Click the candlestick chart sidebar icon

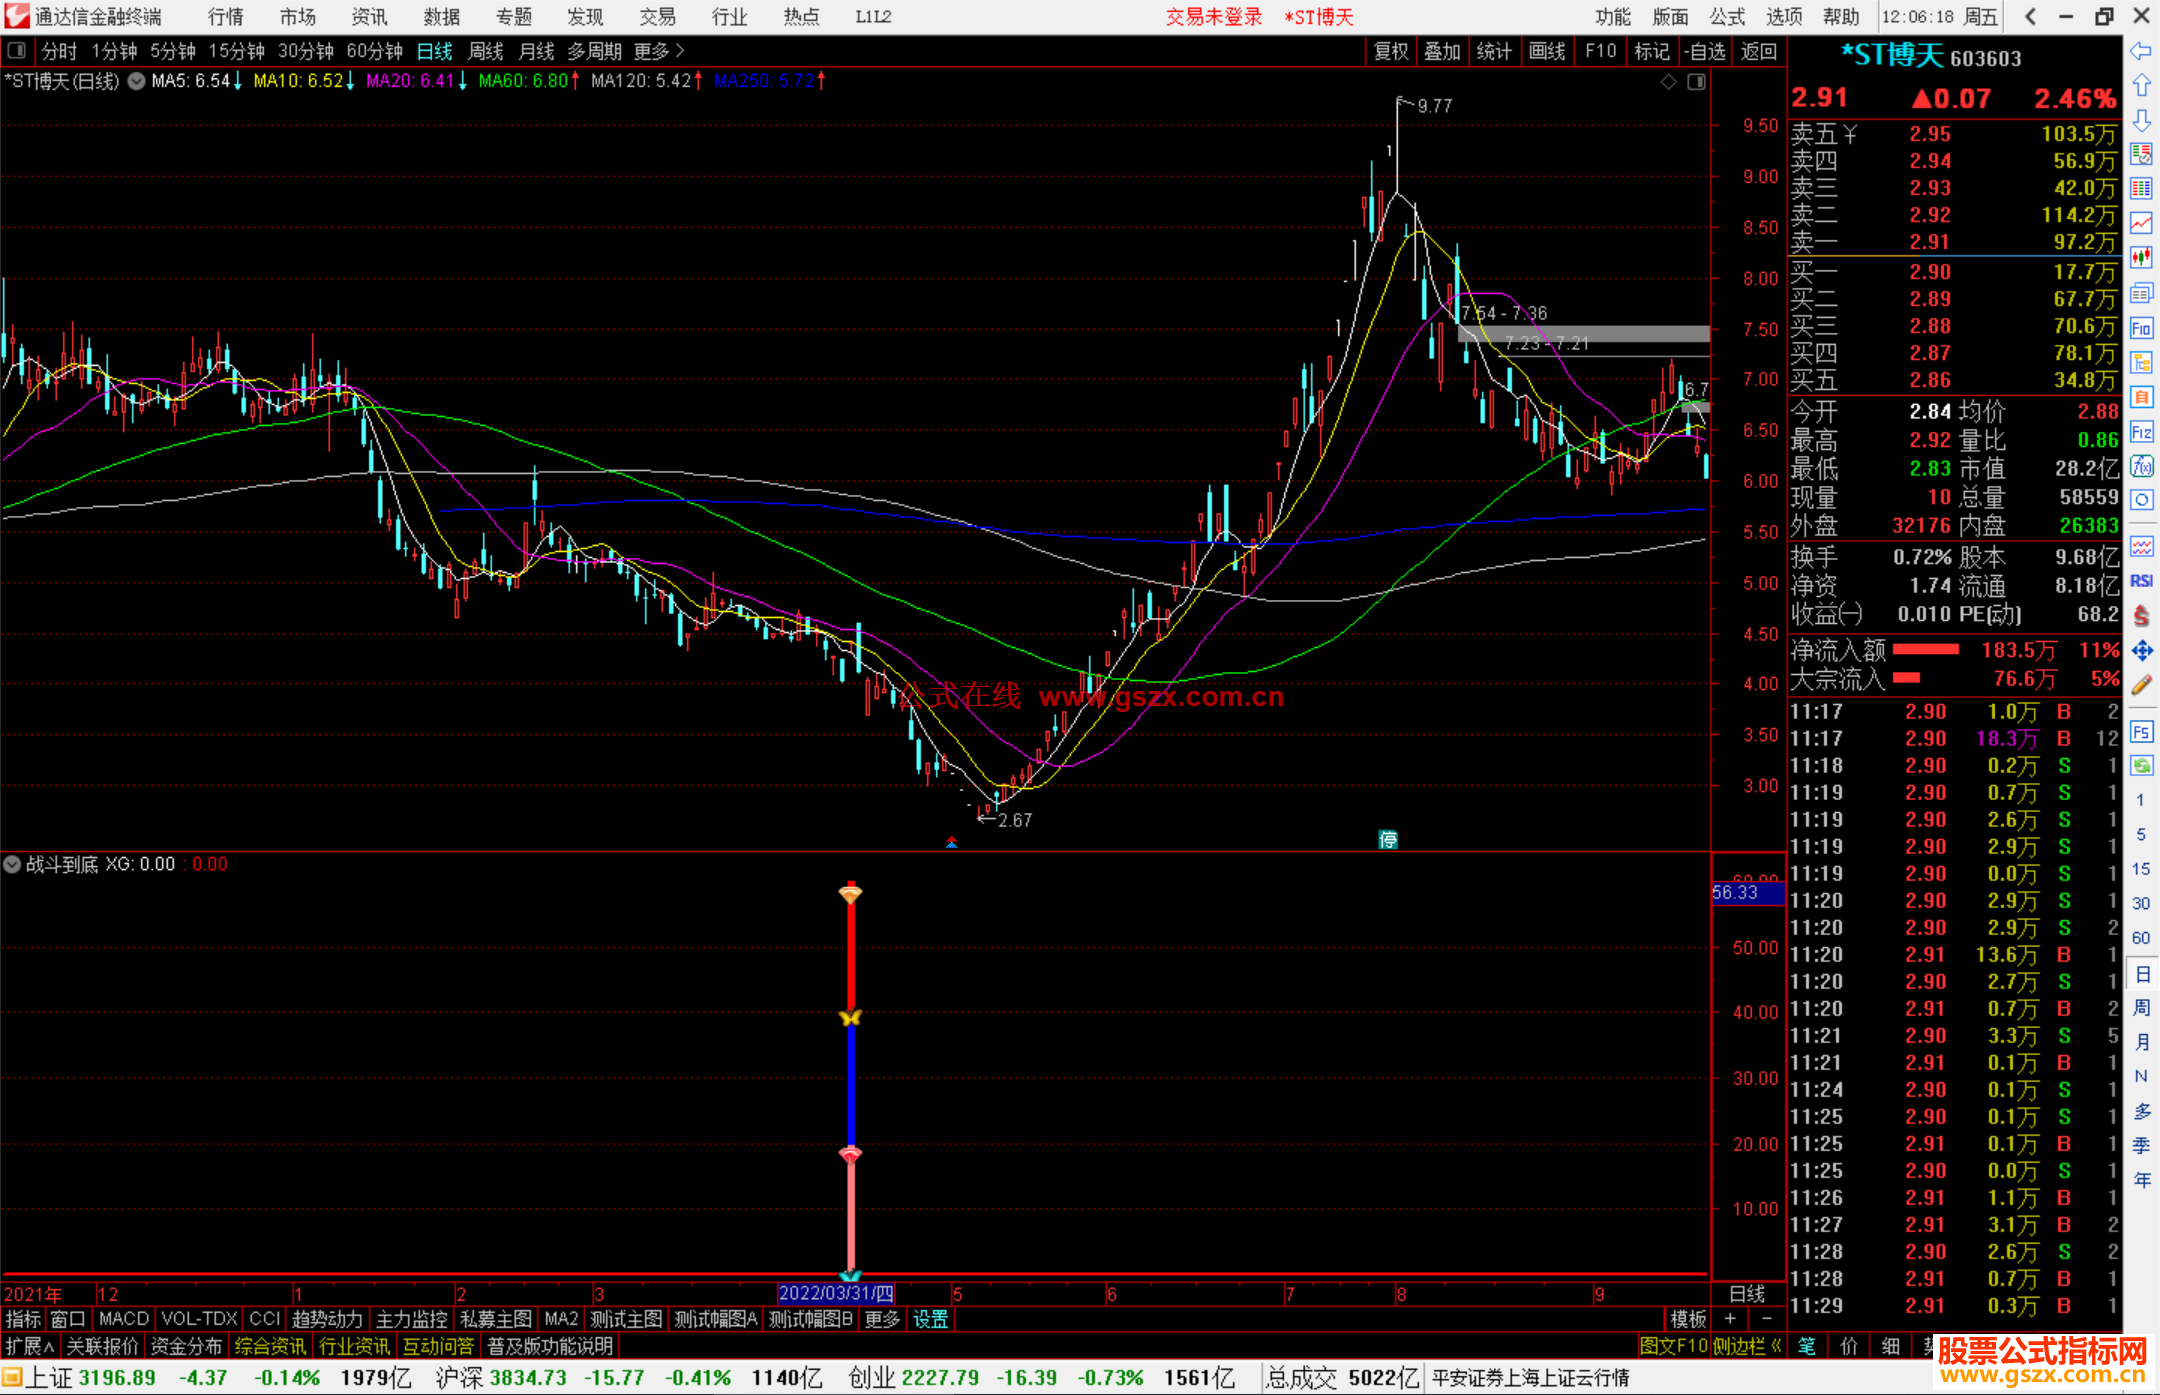[x=2141, y=257]
